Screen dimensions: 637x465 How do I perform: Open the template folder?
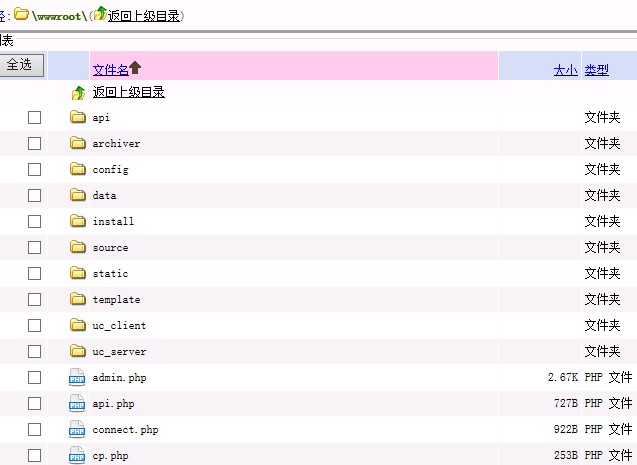116,299
